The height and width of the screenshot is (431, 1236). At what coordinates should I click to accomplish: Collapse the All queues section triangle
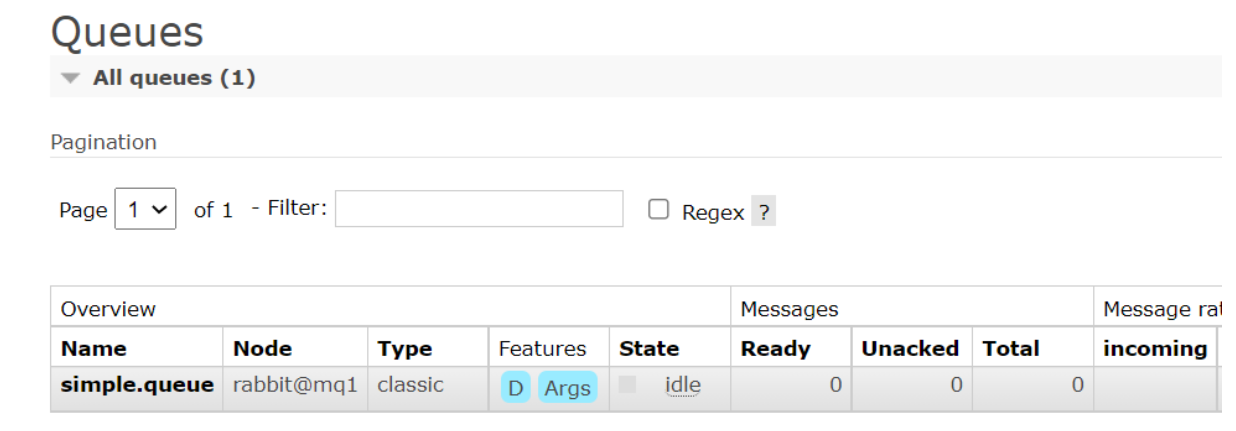pyautogui.click(x=69, y=78)
